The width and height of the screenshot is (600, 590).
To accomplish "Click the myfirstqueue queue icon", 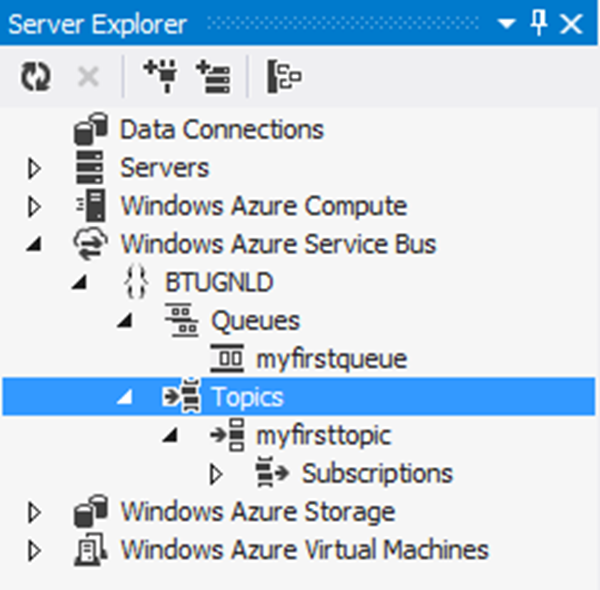I will click(227, 359).
